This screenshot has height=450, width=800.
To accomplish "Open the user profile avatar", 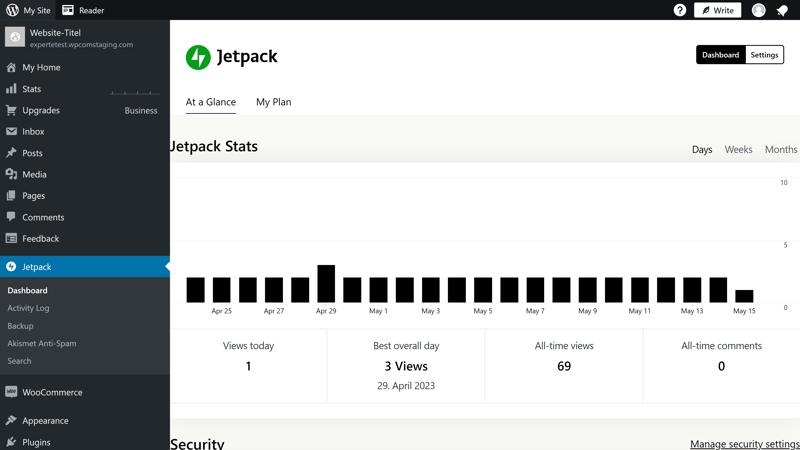I will [759, 10].
